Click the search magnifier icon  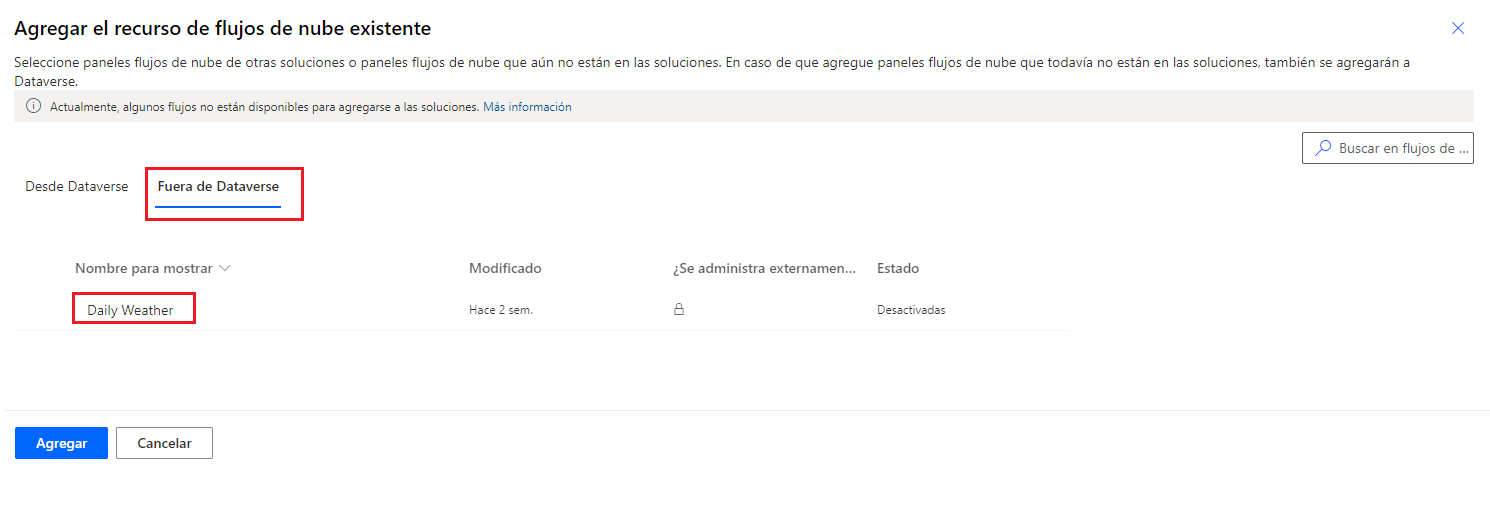point(1323,148)
